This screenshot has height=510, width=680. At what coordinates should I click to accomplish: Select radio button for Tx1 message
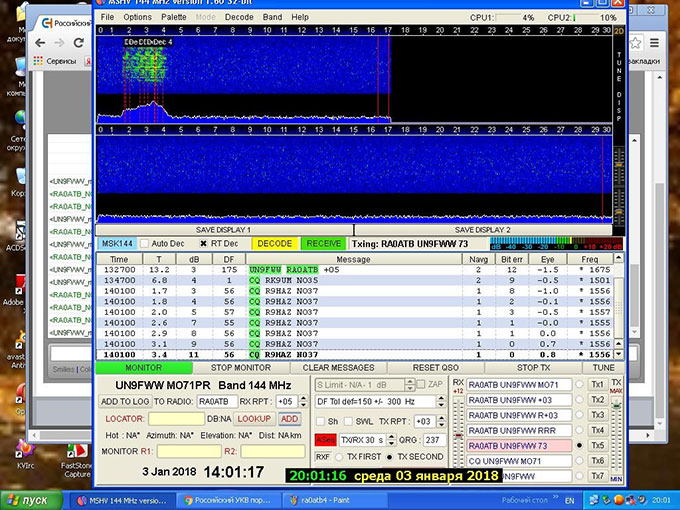pyautogui.click(x=579, y=385)
